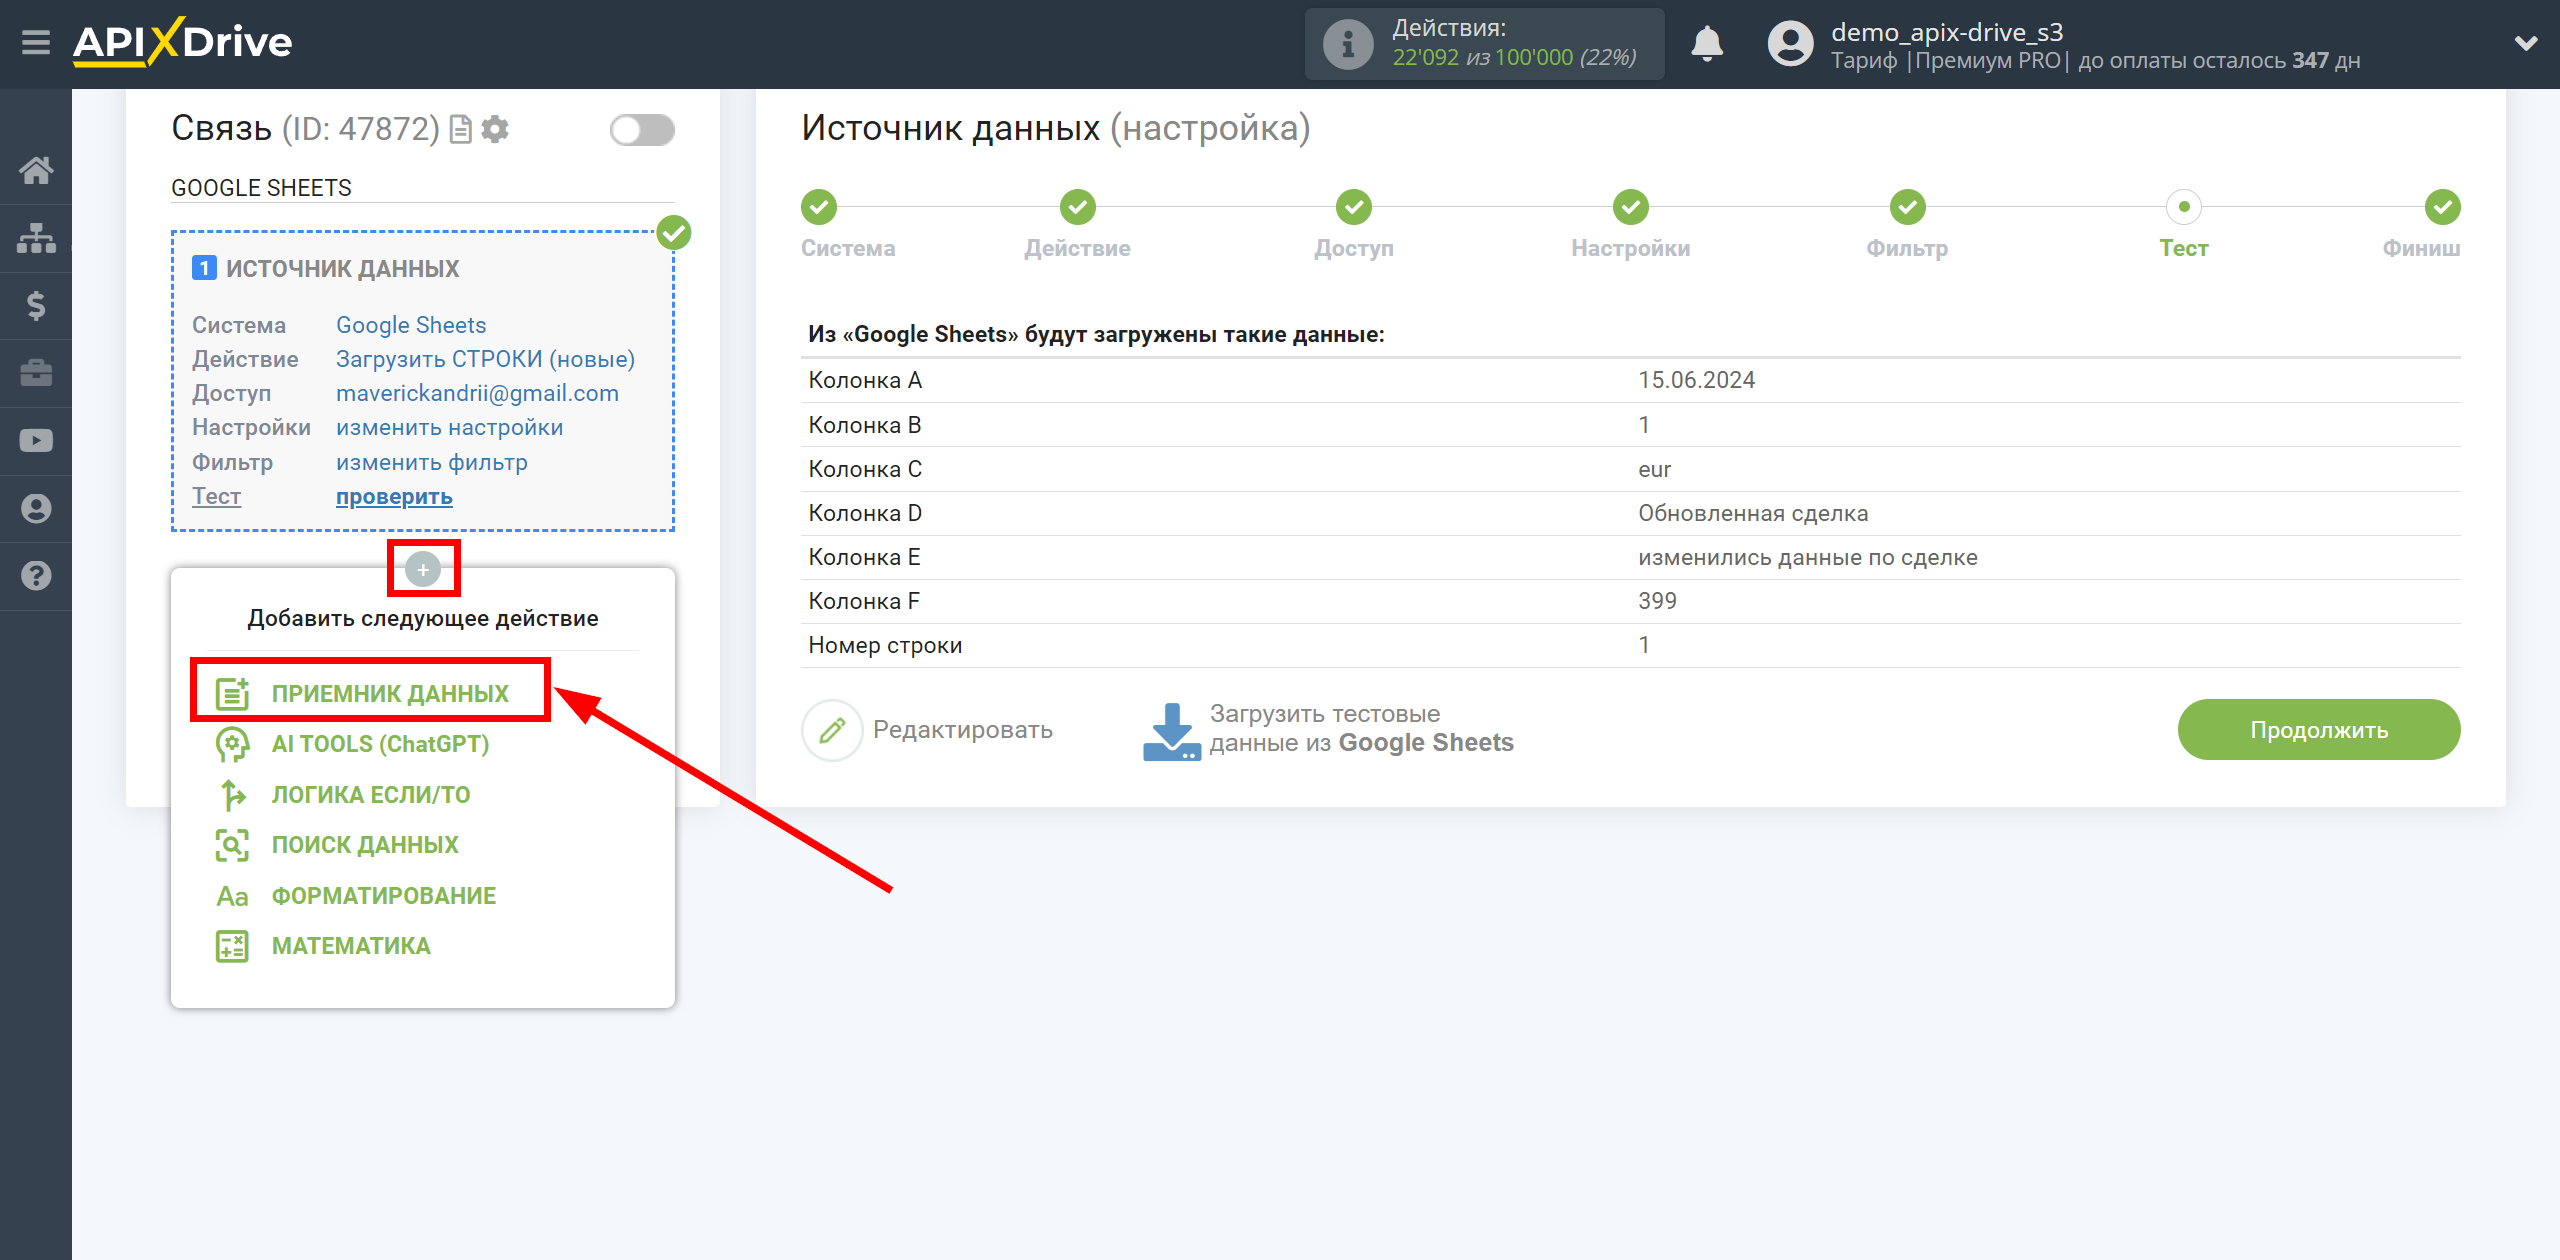Click изменить настройки link
Image resolution: width=2560 pixels, height=1260 pixels.
pos(449,427)
